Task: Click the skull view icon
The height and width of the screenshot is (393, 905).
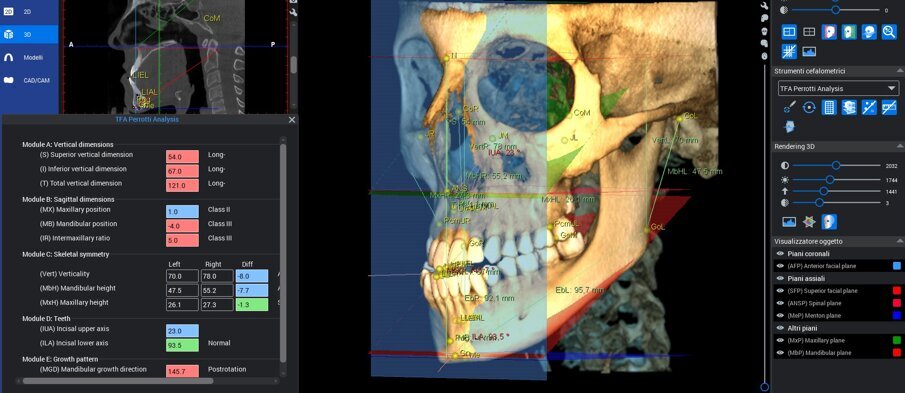Action: click(869, 32)
